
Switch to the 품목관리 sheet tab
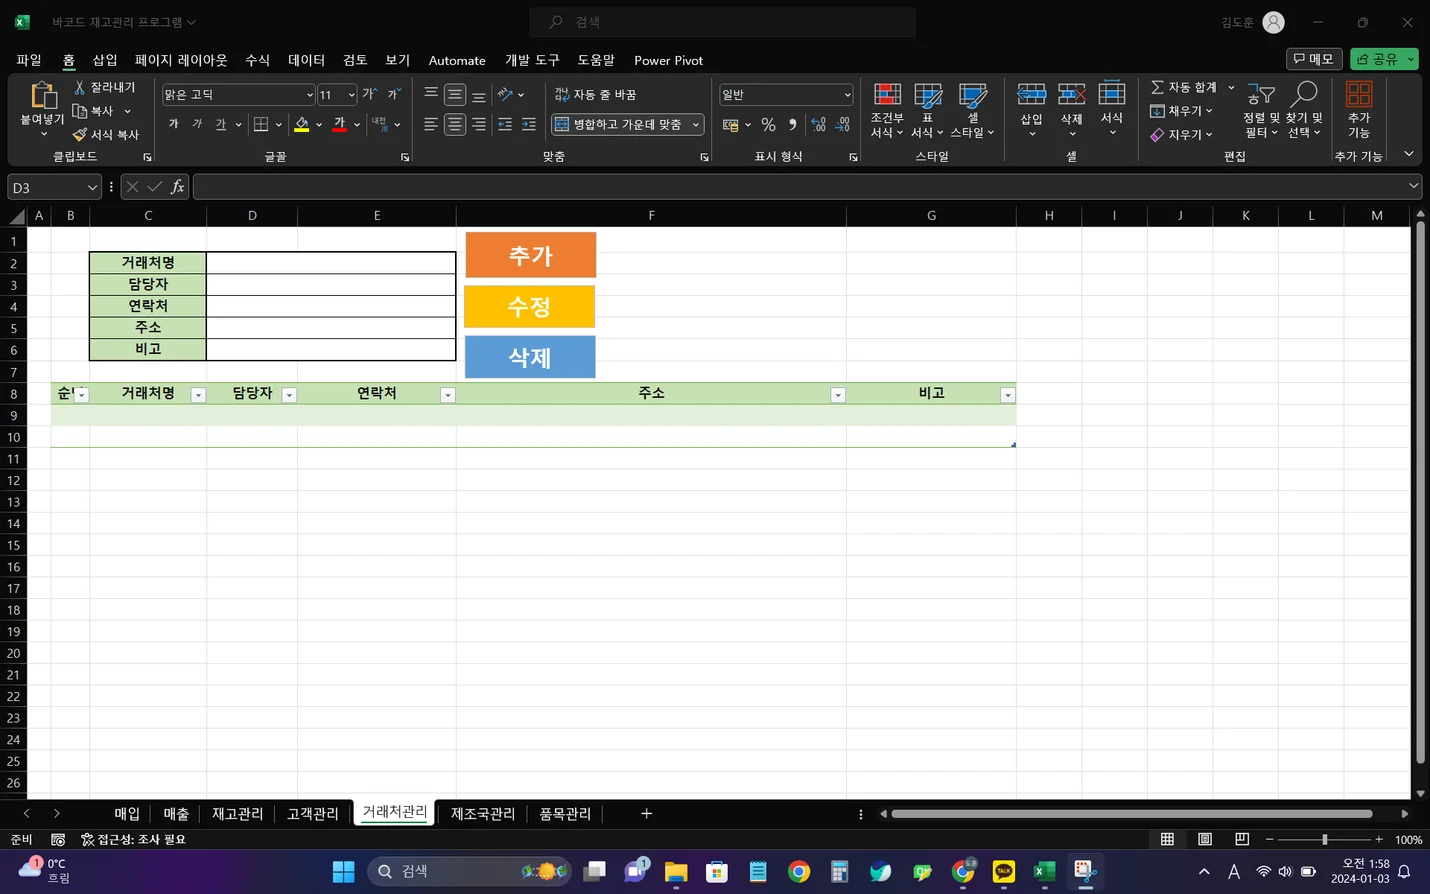tap(565, 814)
